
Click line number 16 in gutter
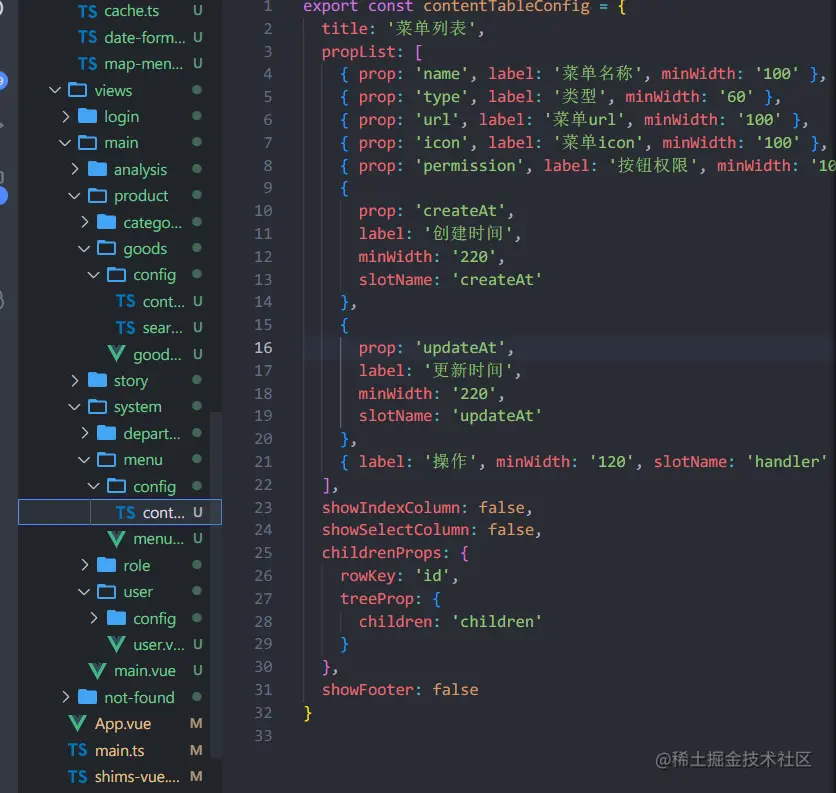tap(263, 348)
